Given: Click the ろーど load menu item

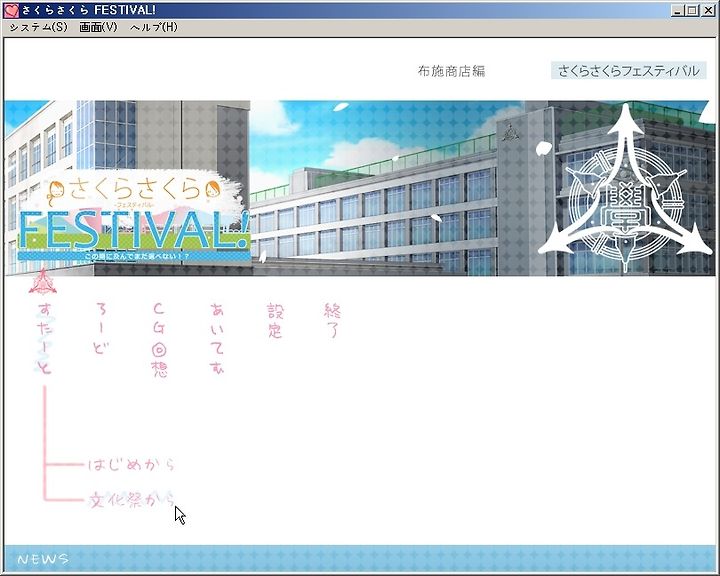Looking at the screenshot, I should click(101, 328).
